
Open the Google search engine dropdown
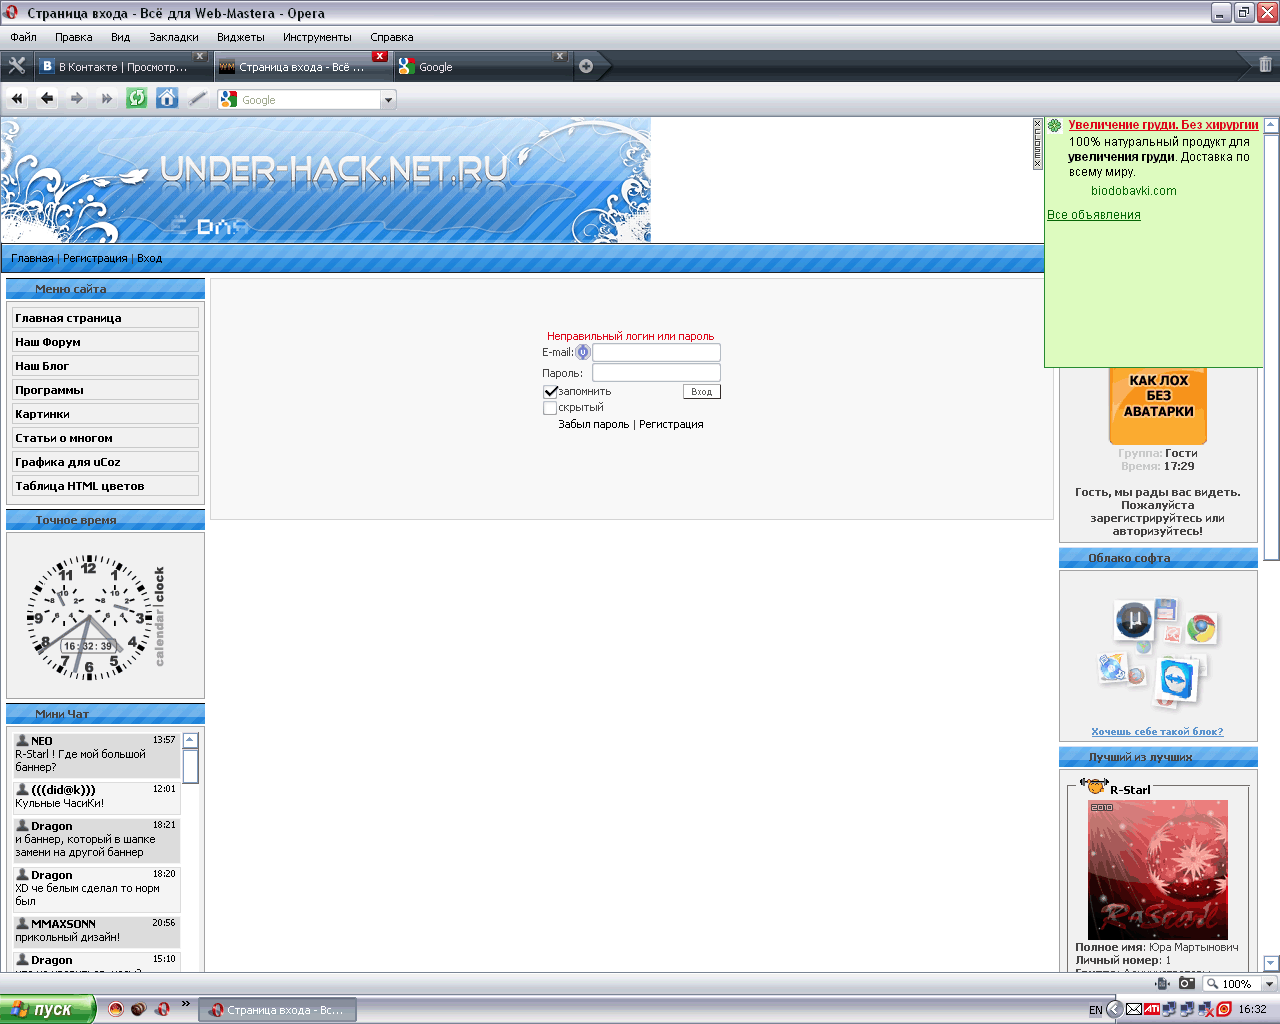pyautogui.click(x=389, y=100)
